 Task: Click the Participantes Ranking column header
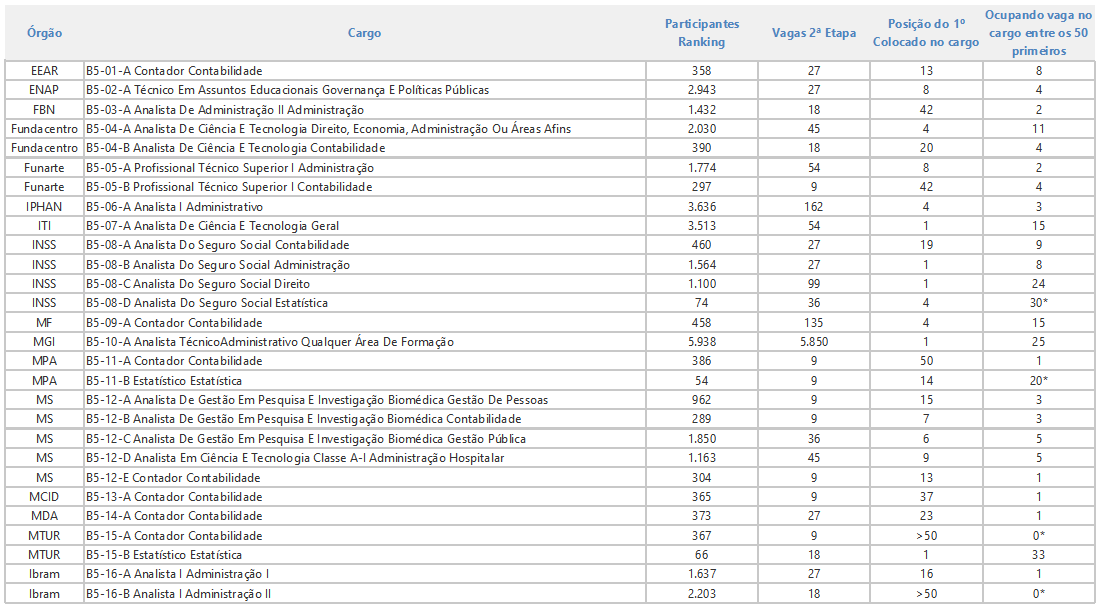point(701,33)
